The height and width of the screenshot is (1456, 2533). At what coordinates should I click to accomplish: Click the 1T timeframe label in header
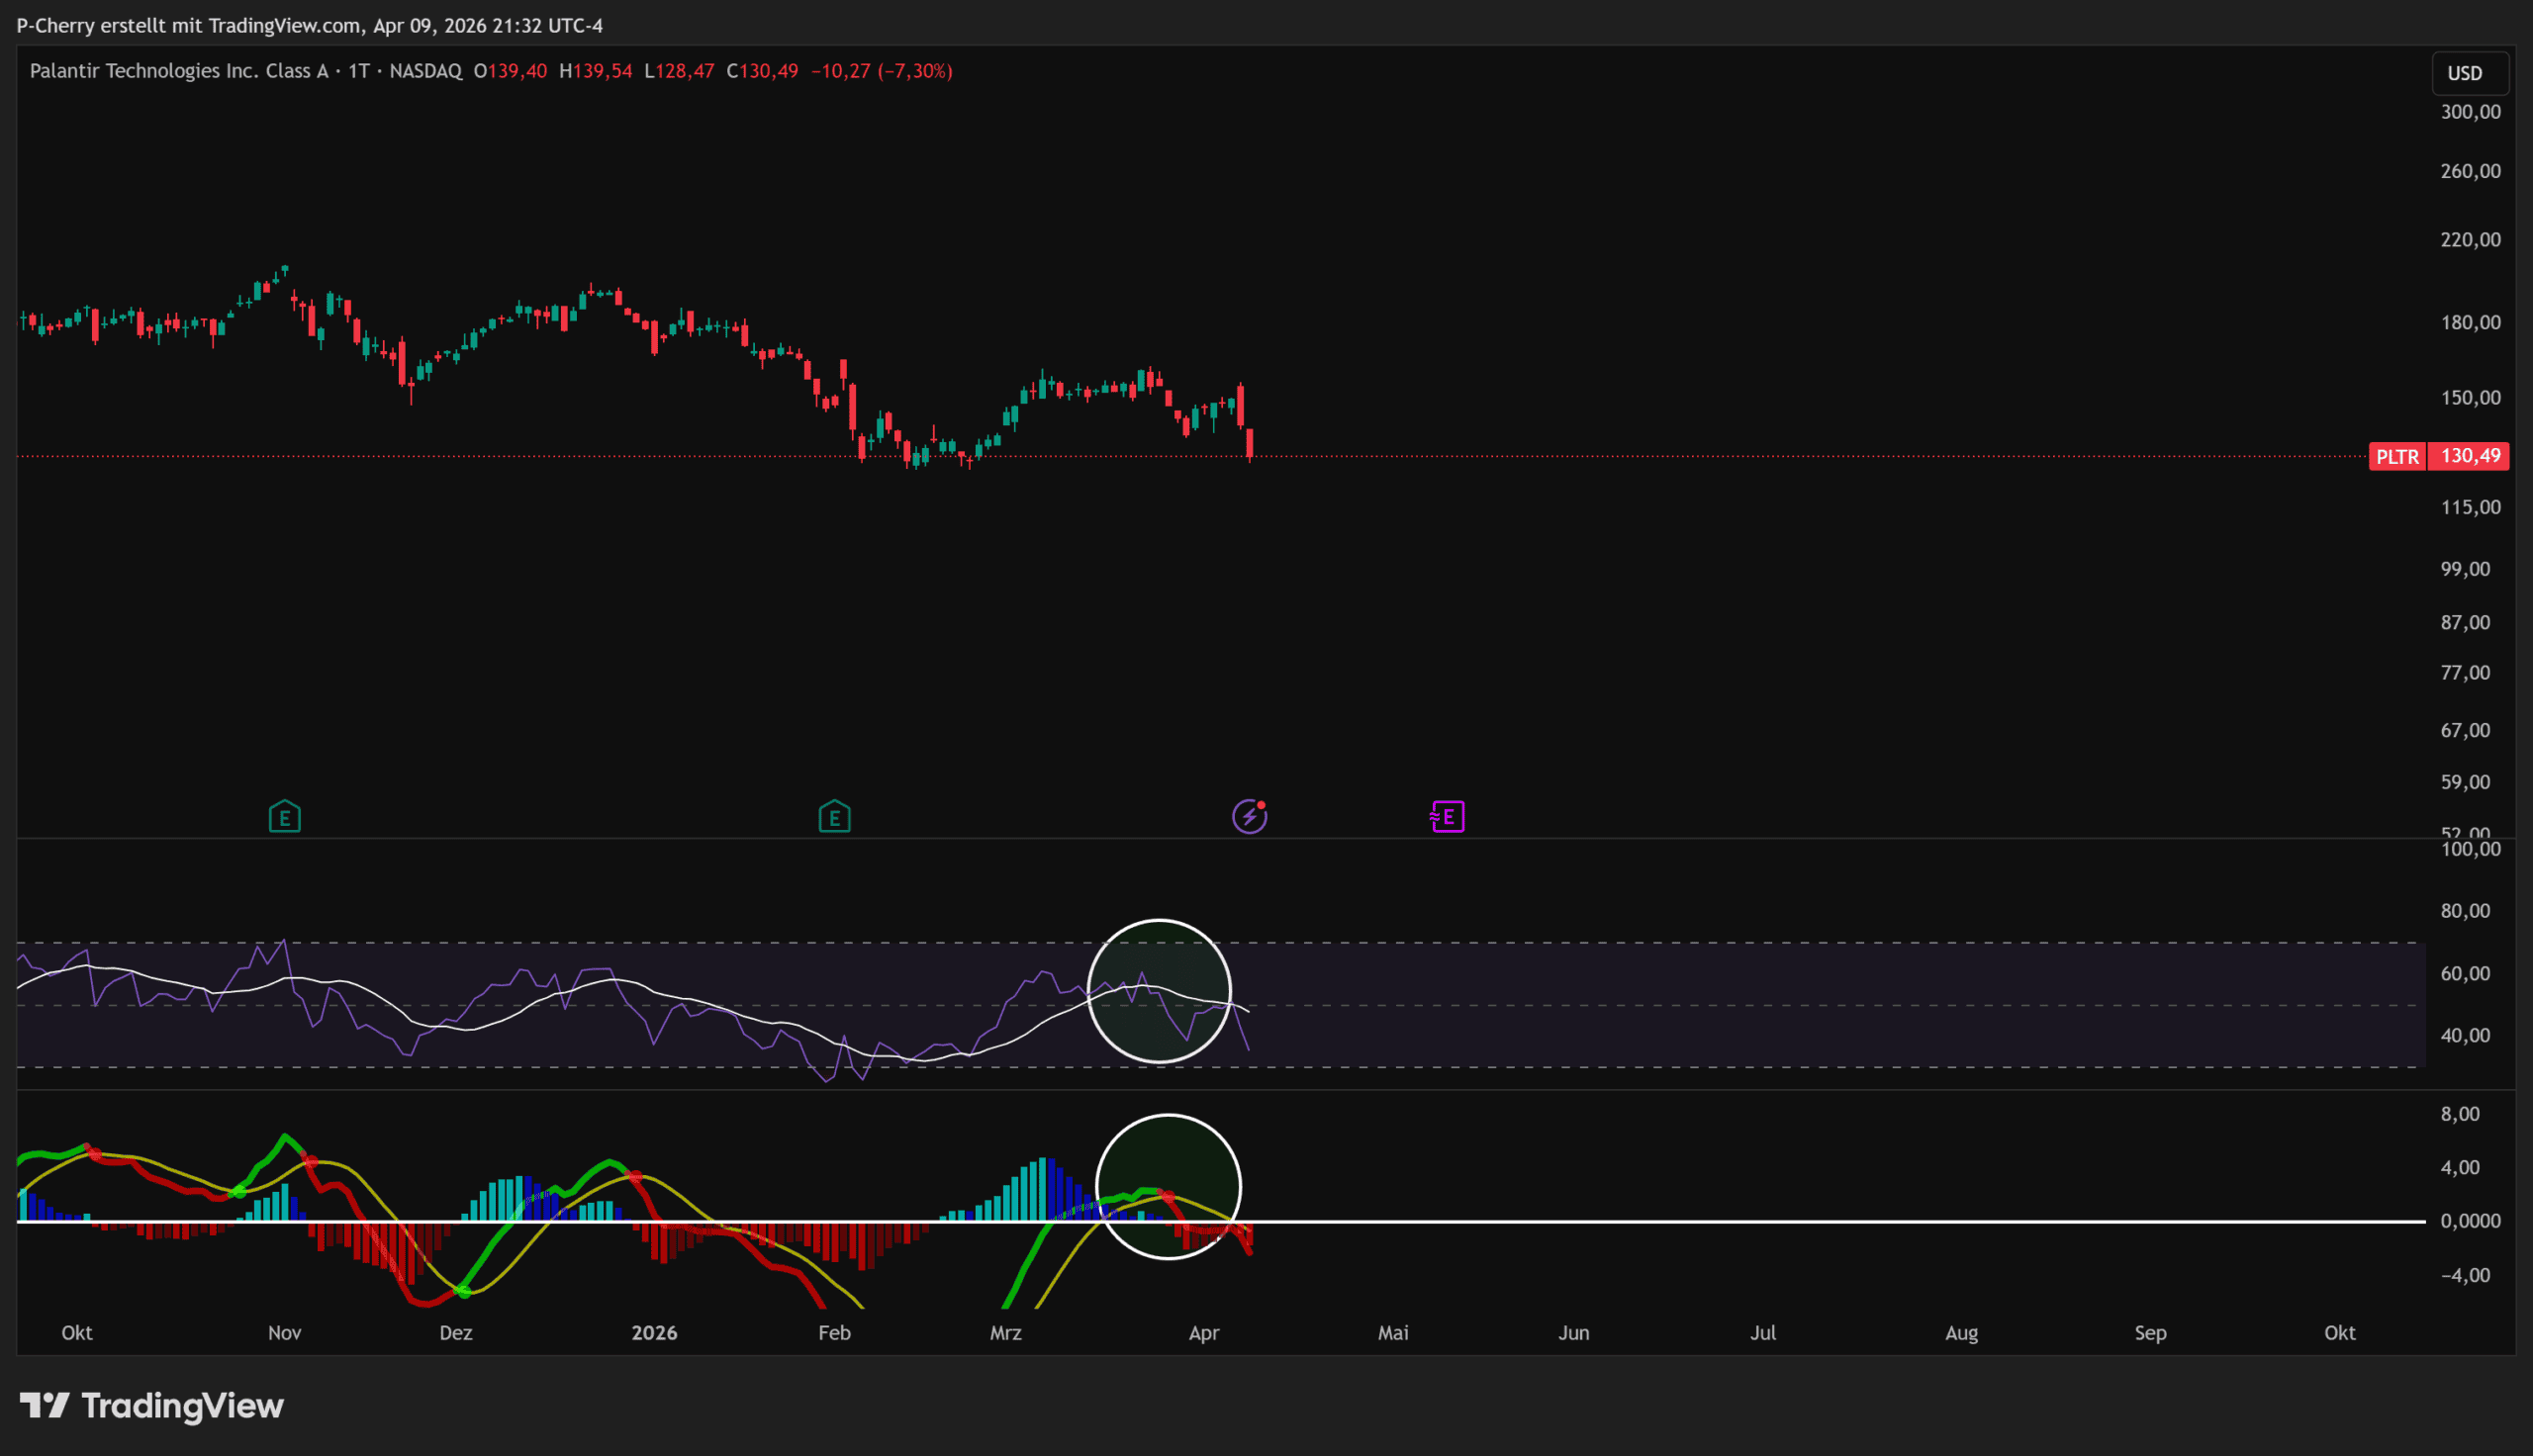tap(358, 71)
